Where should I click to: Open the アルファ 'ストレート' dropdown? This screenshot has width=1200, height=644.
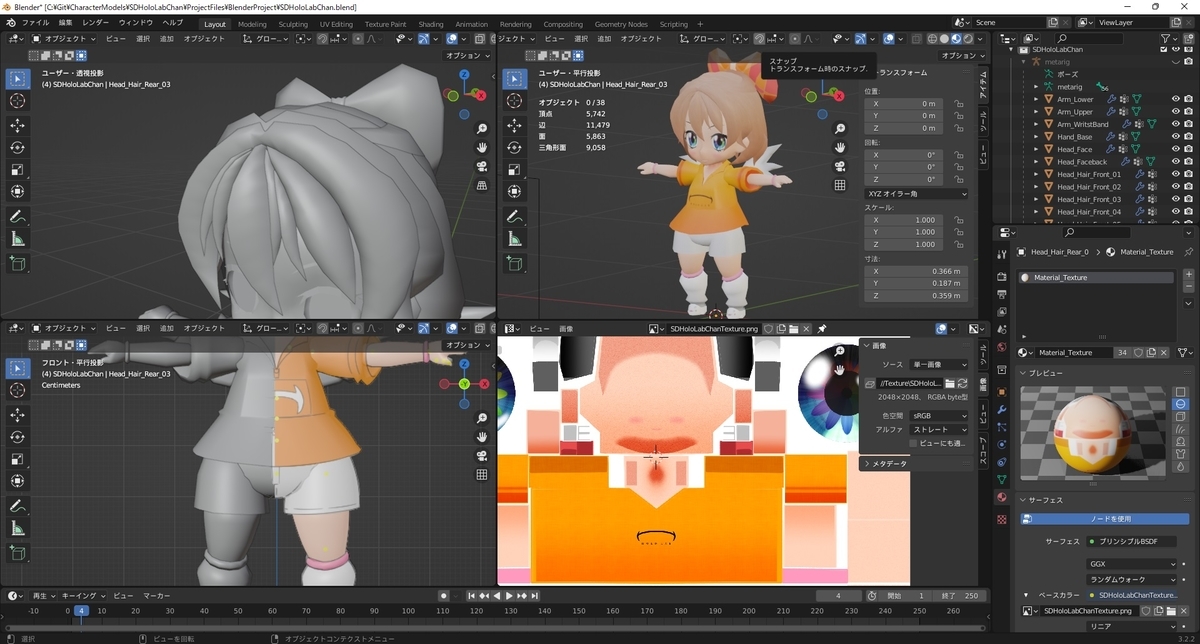coord(939,429)
